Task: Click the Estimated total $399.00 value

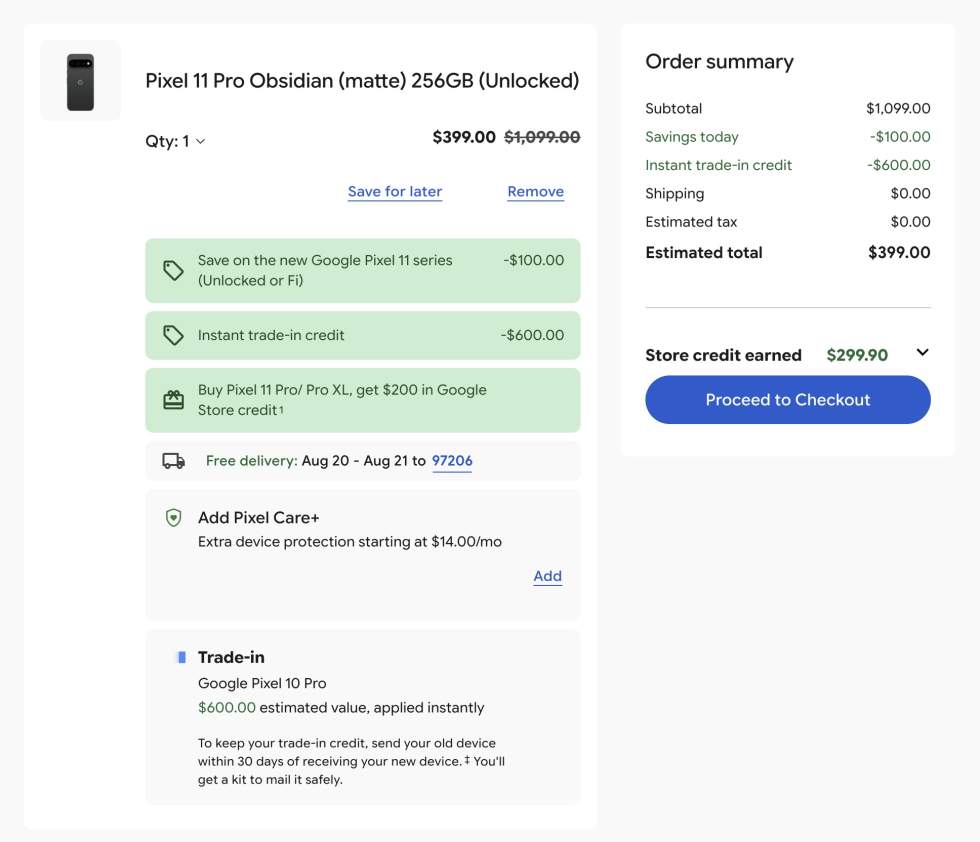Action: [899, 253]
